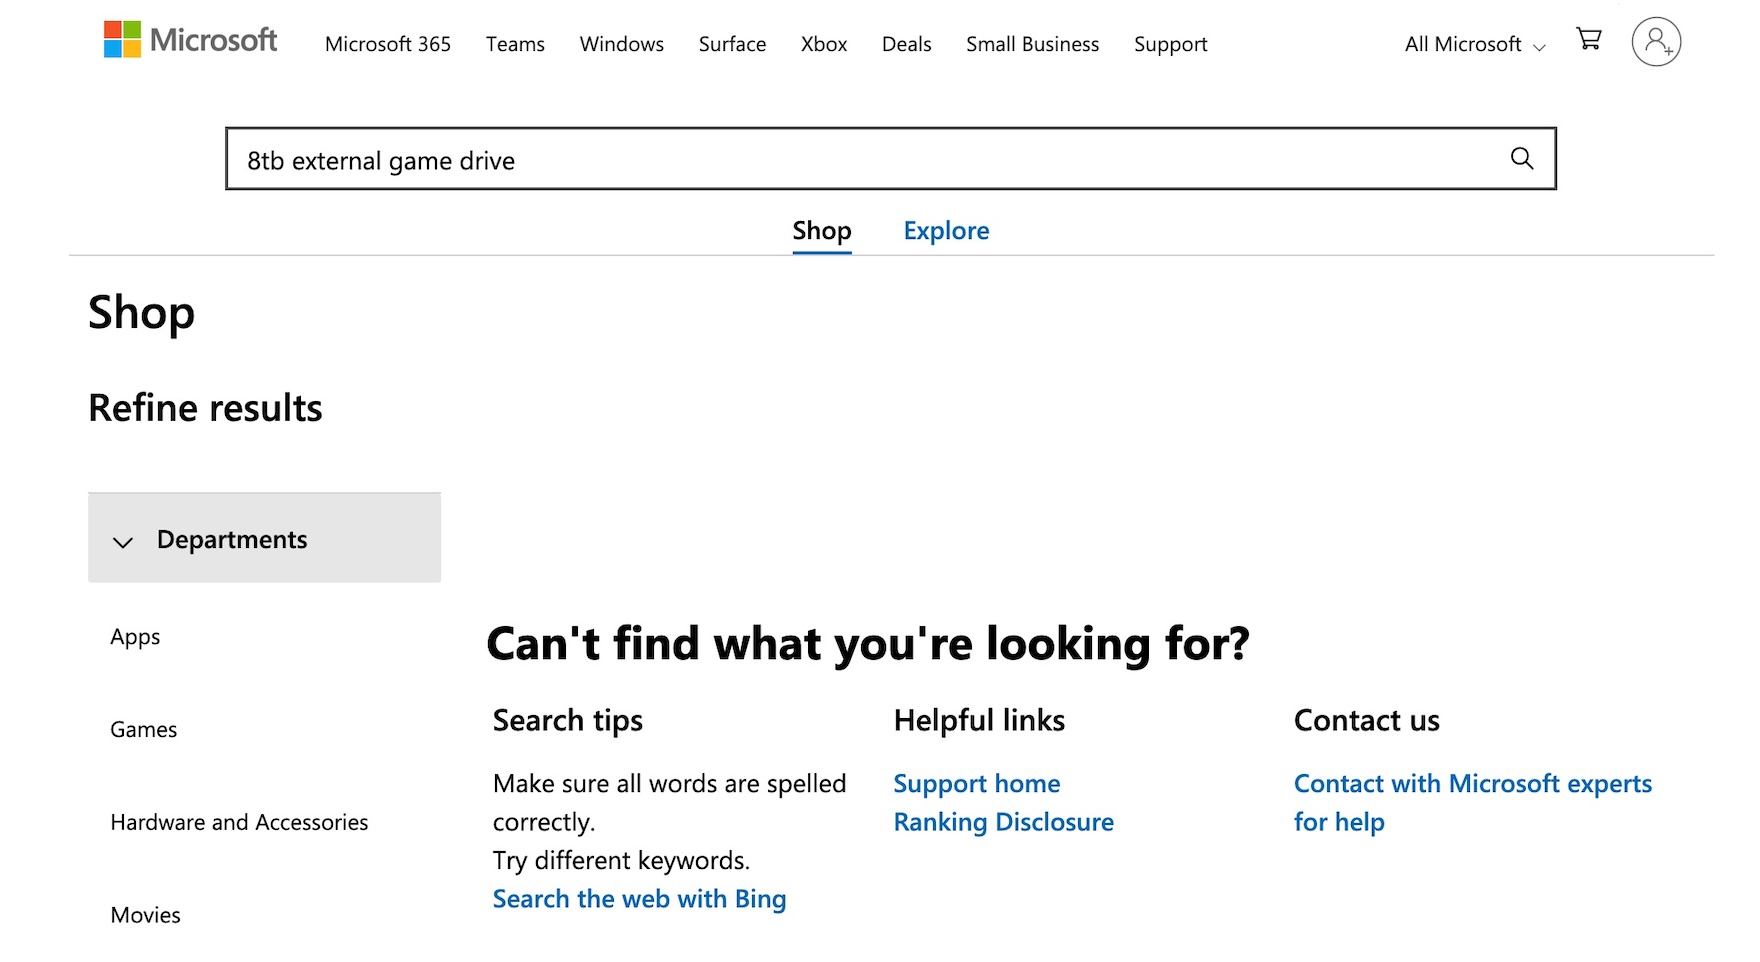
Task: Filter by Hardware and Accessories department
Action: tap(239, 822)
